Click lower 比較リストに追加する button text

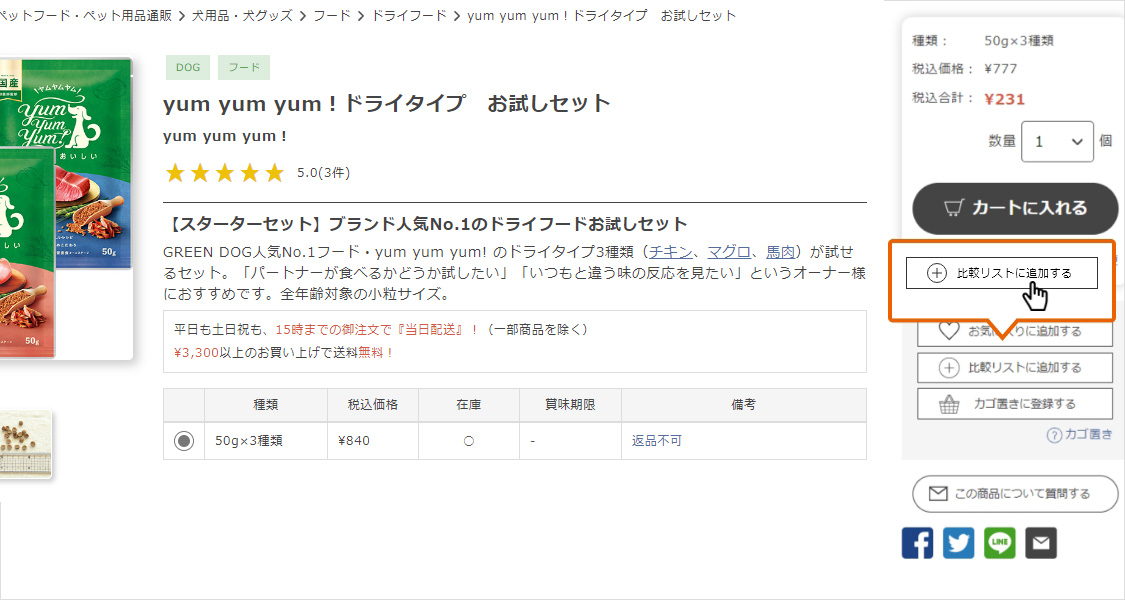(x=1025, y=367)
